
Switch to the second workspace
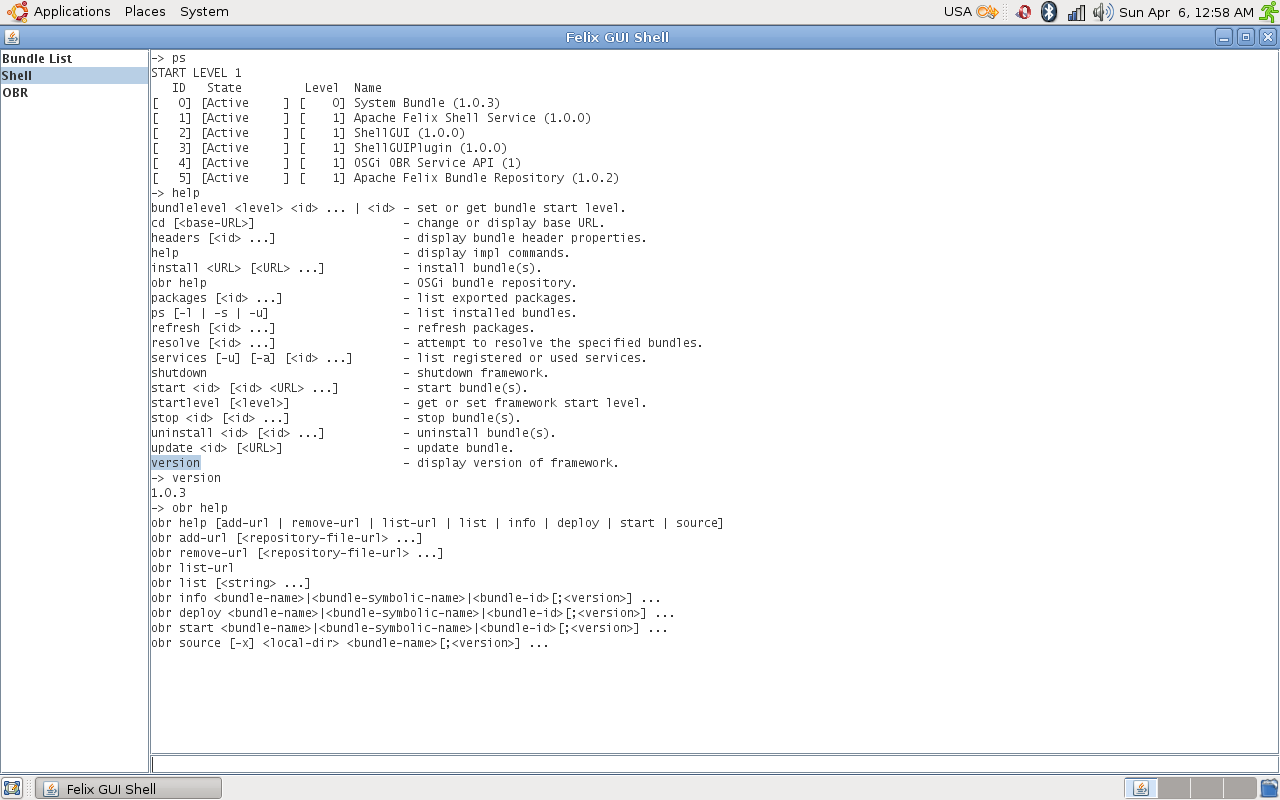coord(1173,788)
